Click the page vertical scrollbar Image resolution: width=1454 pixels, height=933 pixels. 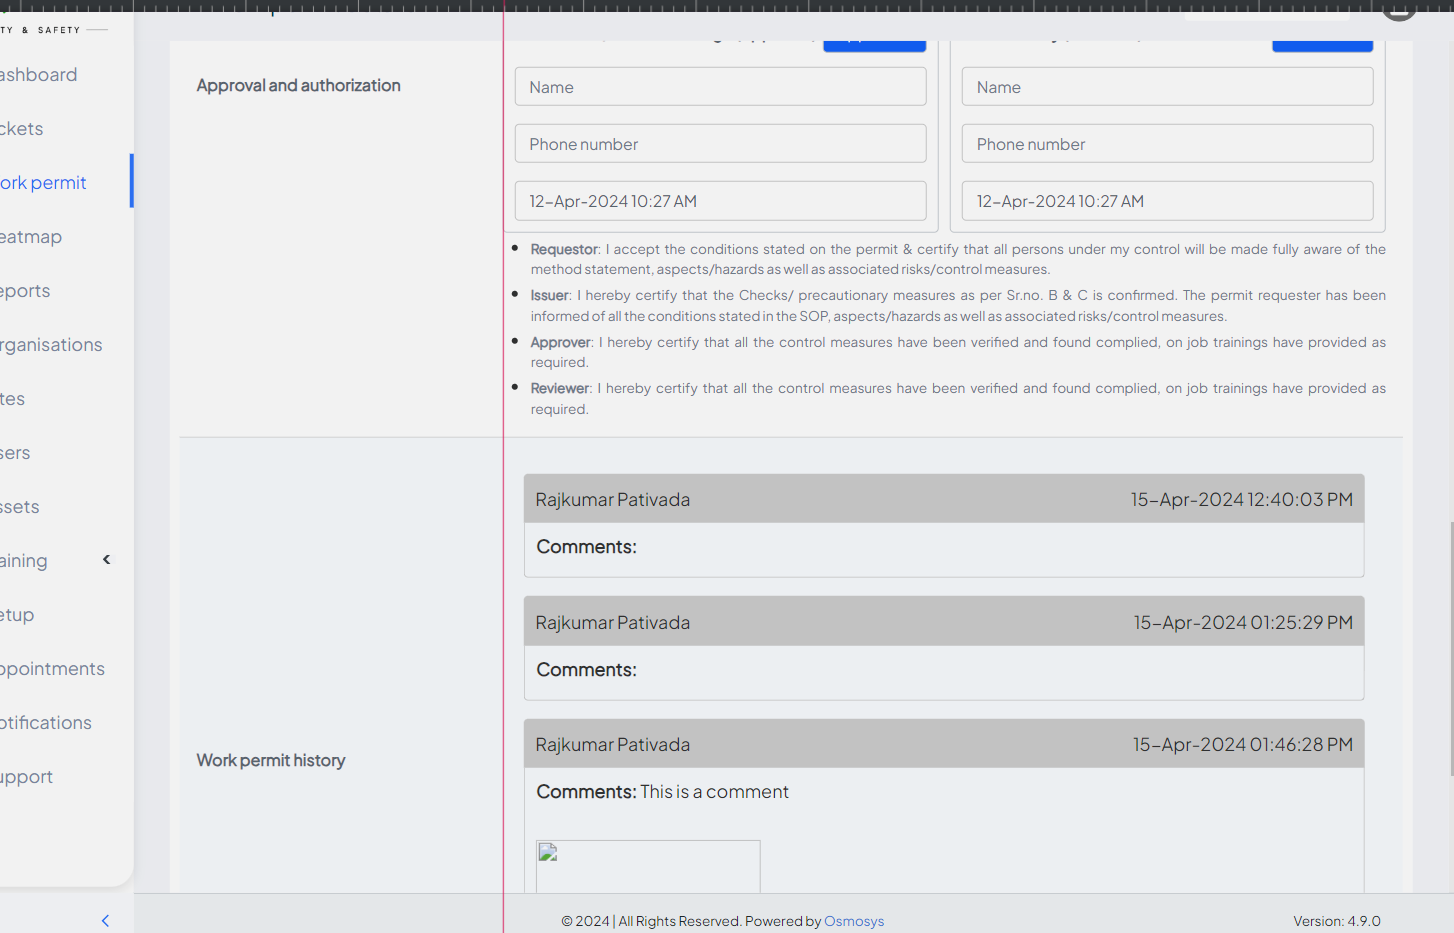click(x=1450, y=648)
